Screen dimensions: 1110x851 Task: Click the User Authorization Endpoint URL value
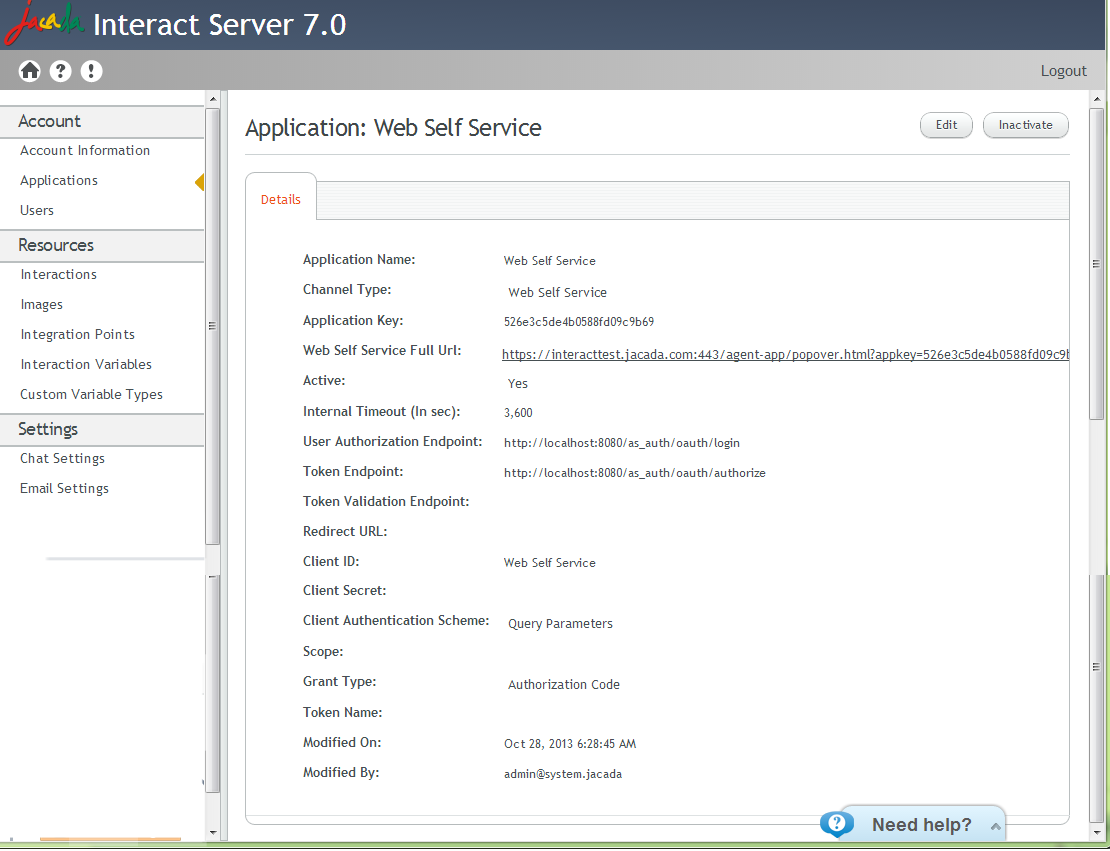622,443
